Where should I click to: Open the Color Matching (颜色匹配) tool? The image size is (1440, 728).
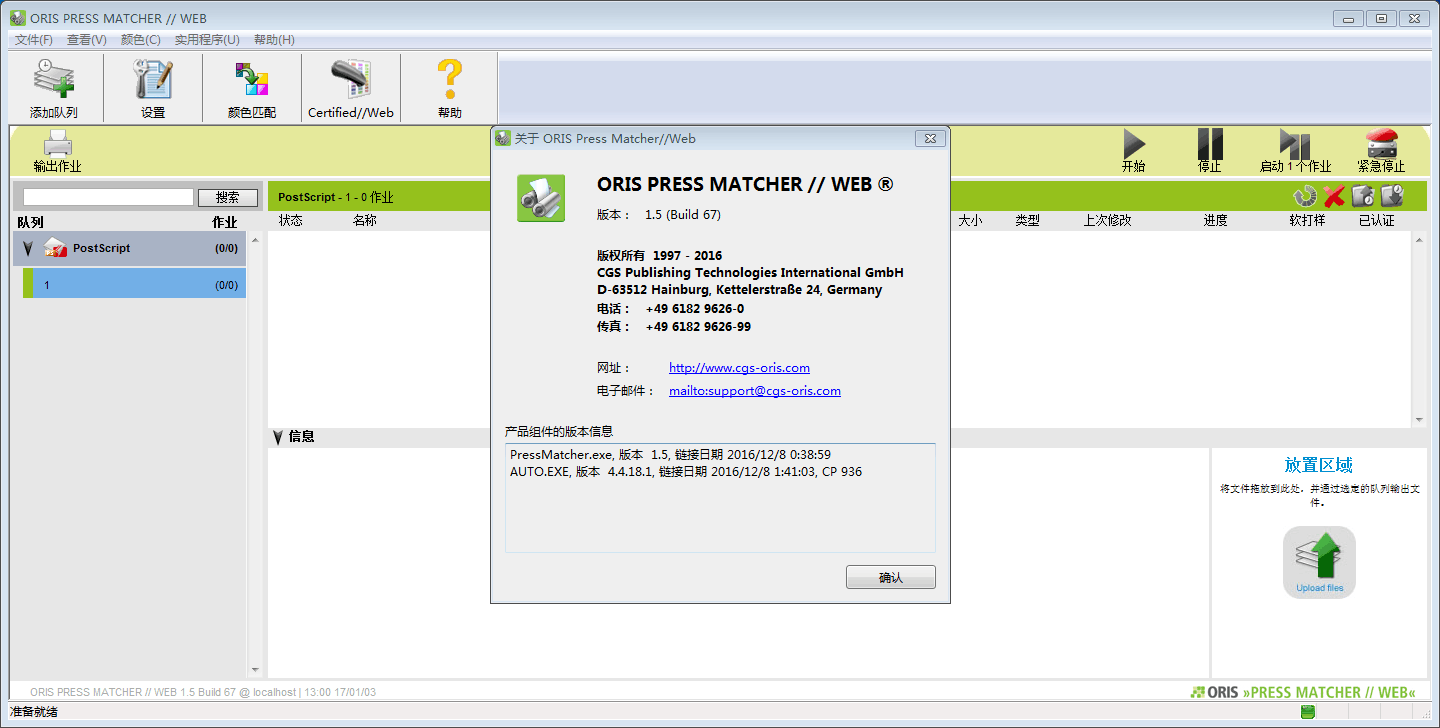(252, 79)
